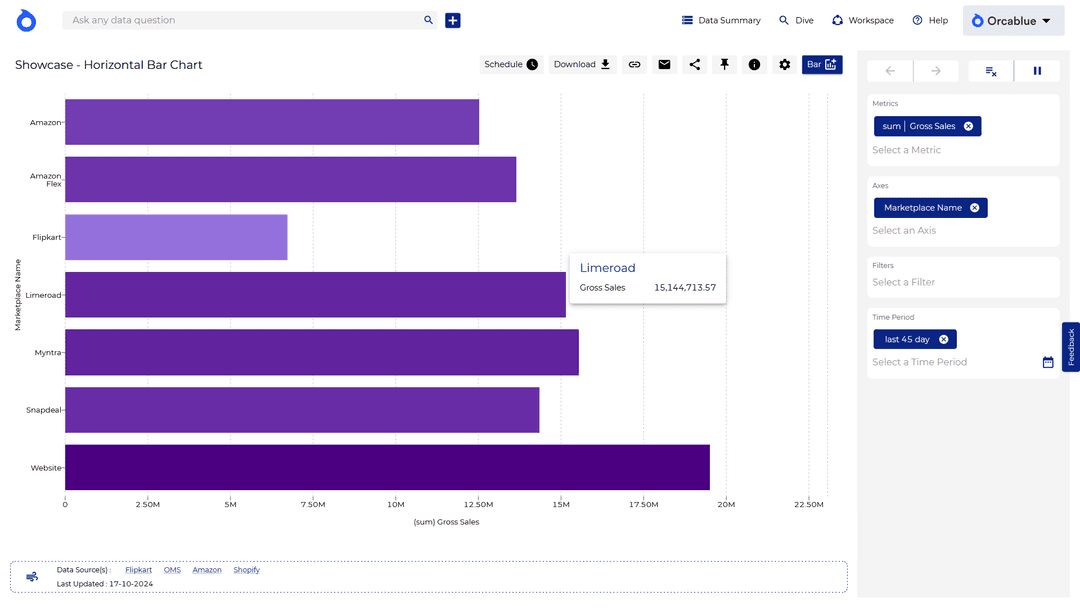Open chart settings gear icon
Screen dimensions: 1080x608
coord(785,65)
